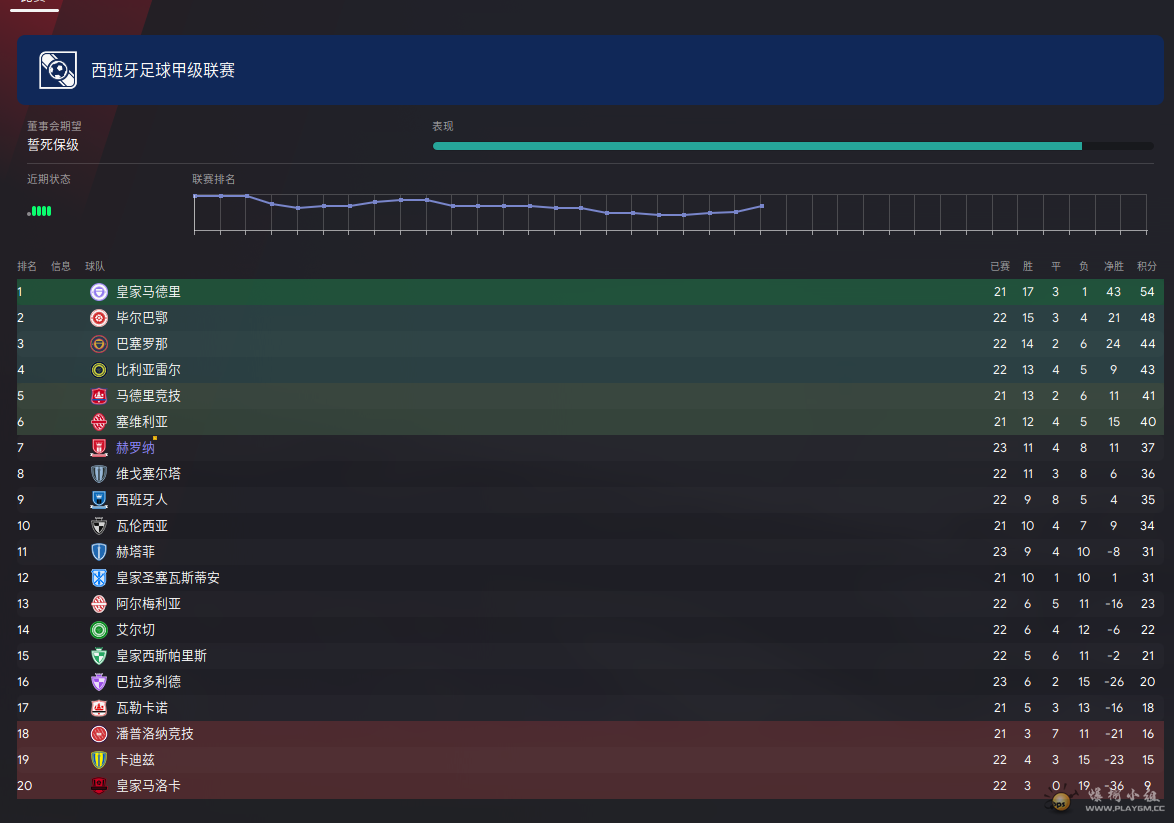Click the 皇家马德里 club badge

tap(99, 292)
